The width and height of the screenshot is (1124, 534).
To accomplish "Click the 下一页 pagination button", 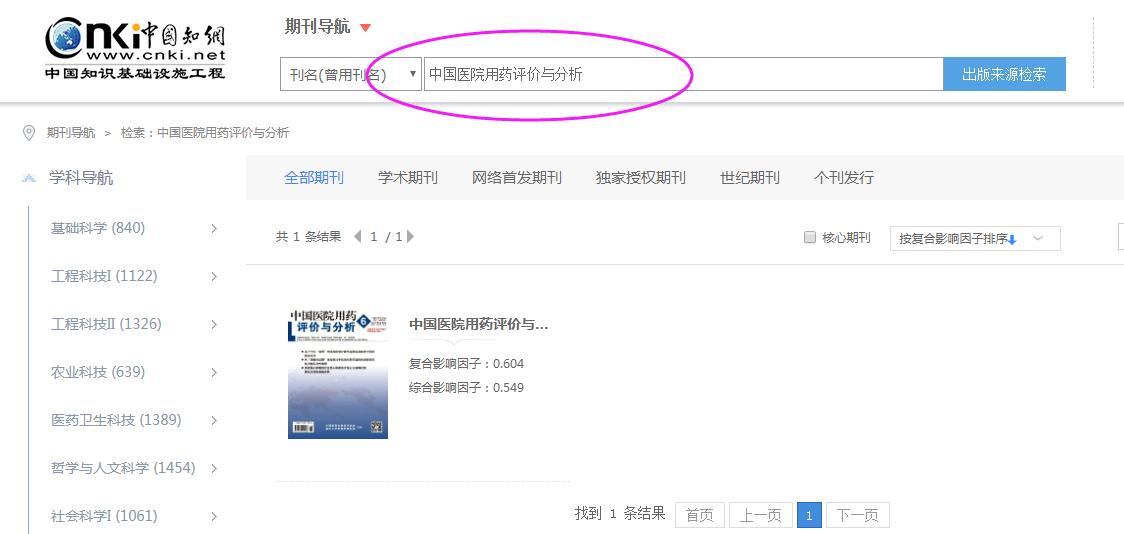I will pyautogui.click(x=857, y=515).
